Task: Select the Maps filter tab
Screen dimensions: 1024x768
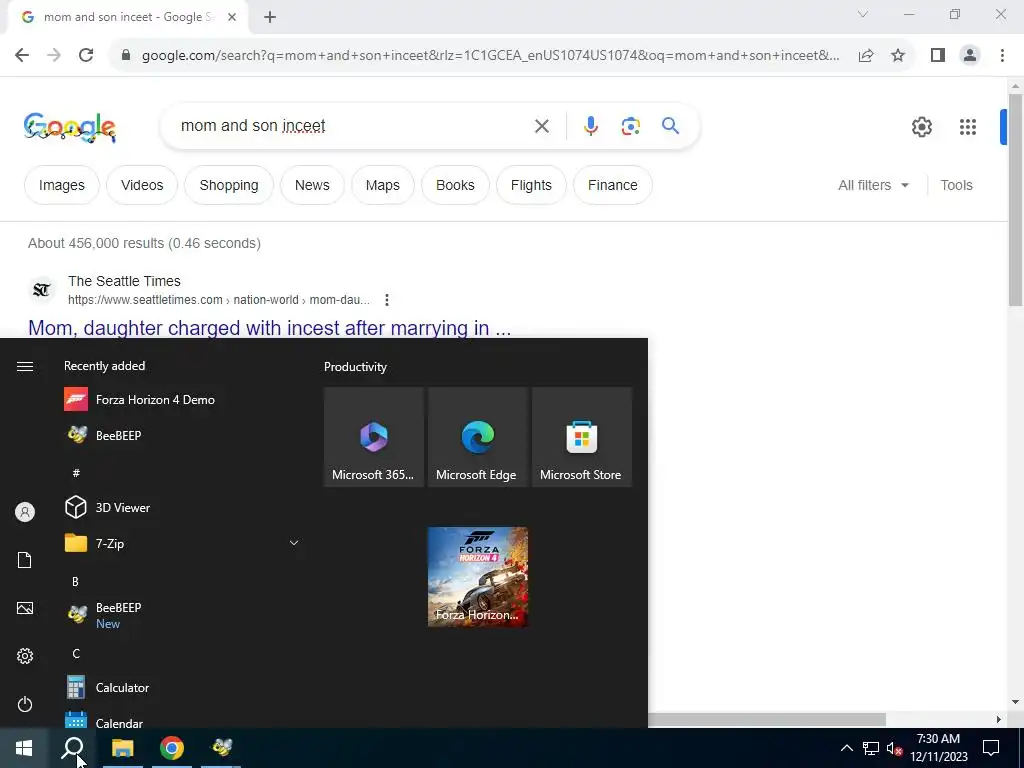Action: [x=383, y=185]
